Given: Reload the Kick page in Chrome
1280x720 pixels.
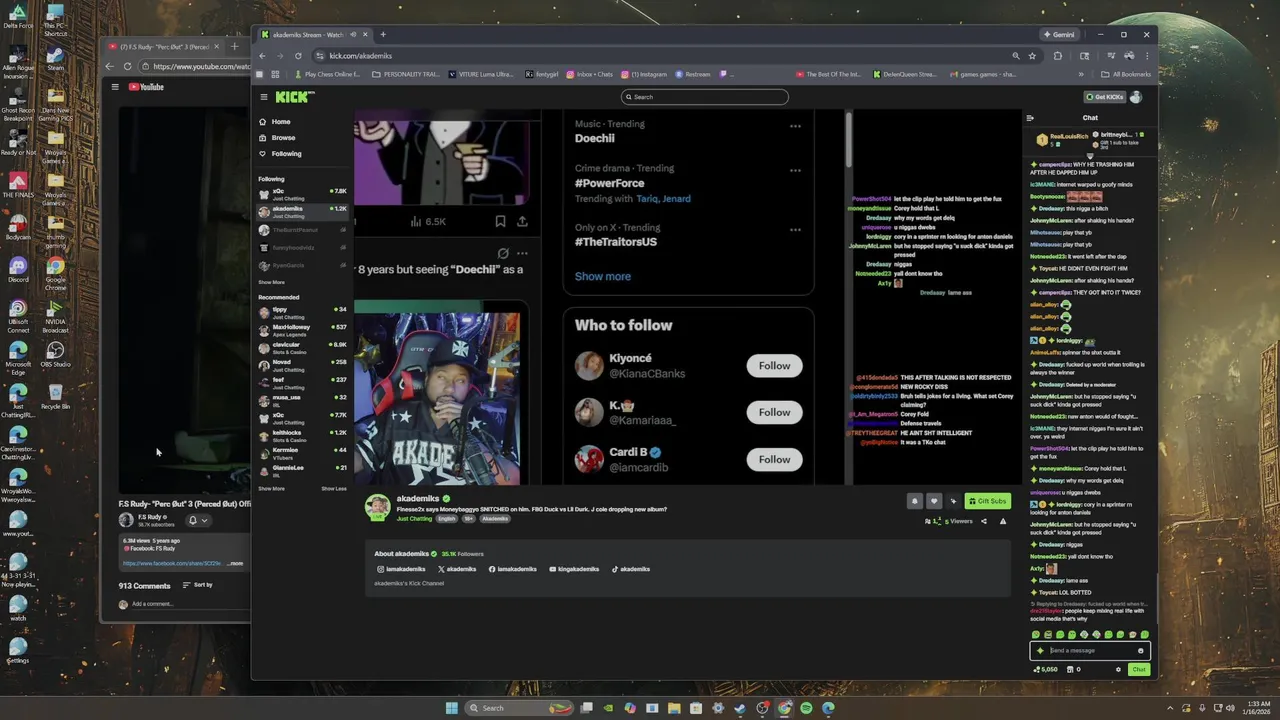Looking at the screenshot, I should [x=298, y=56].
